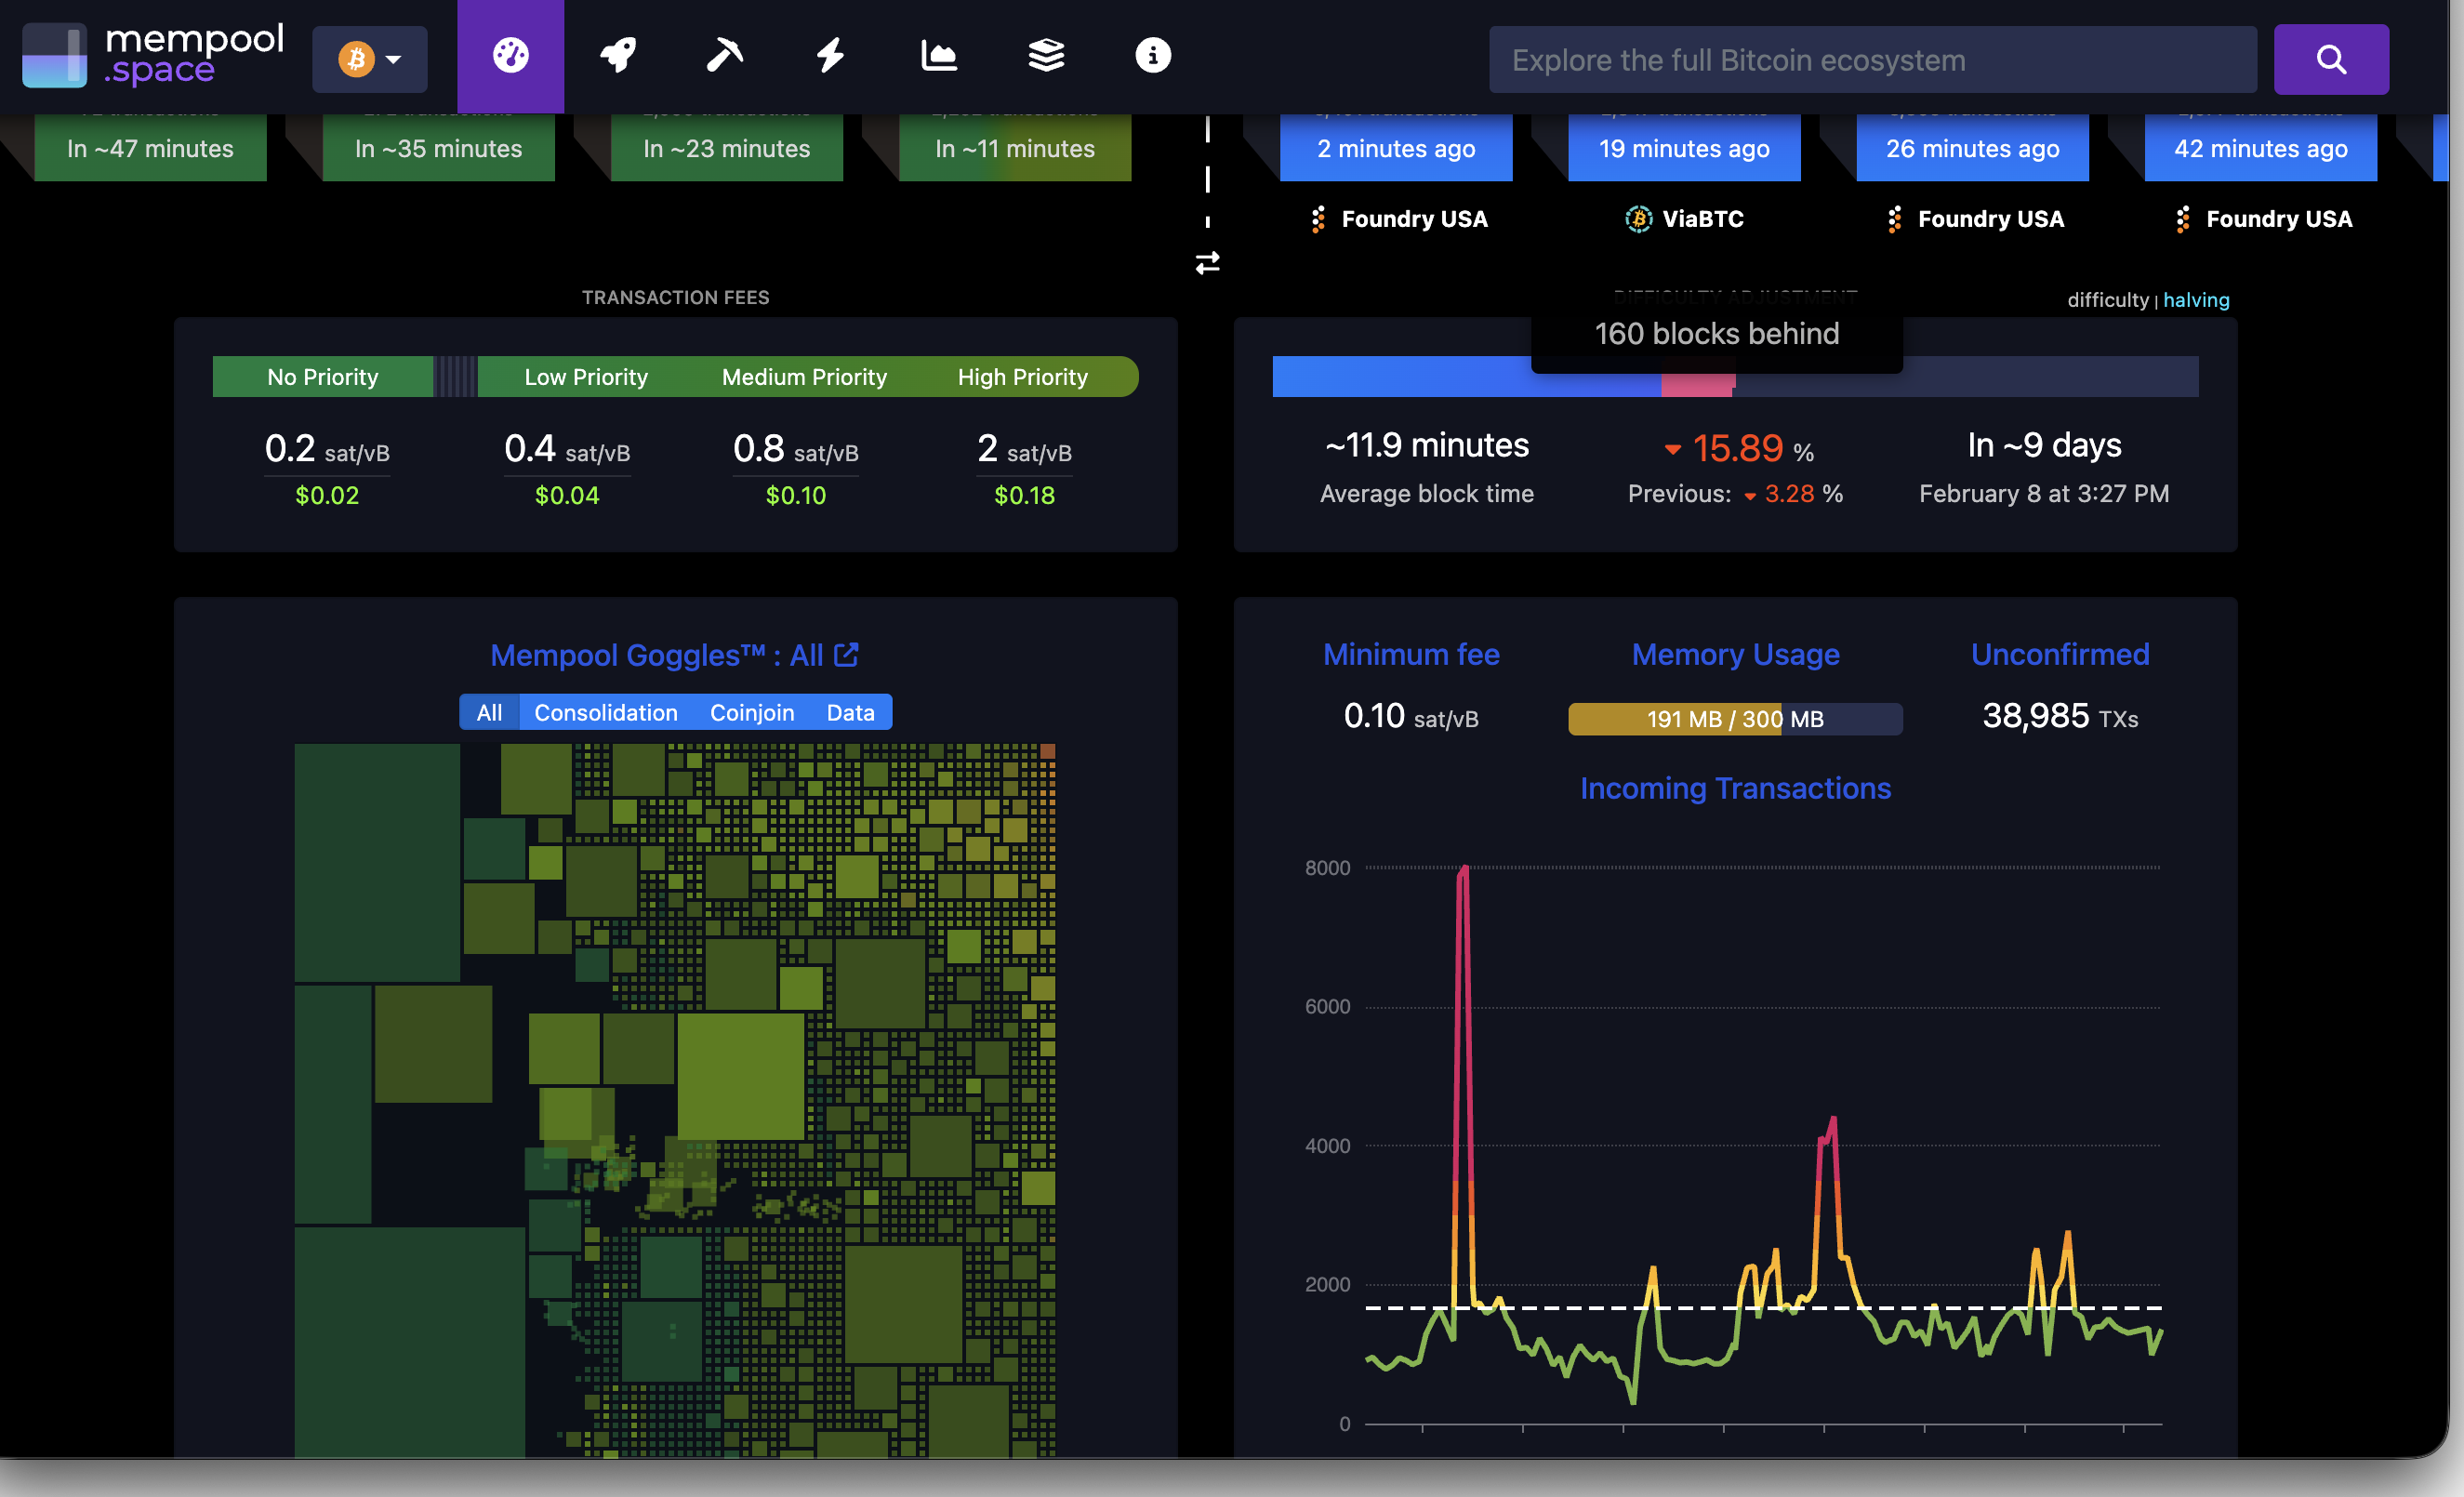This screenshot has width=2464, height=1497.
Task: Open the Lightning bolt icon
Action: 830,55
